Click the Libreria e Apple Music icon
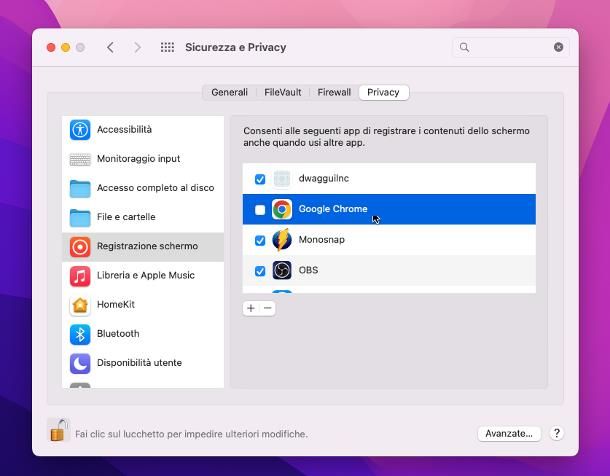 tap(80, 276)
